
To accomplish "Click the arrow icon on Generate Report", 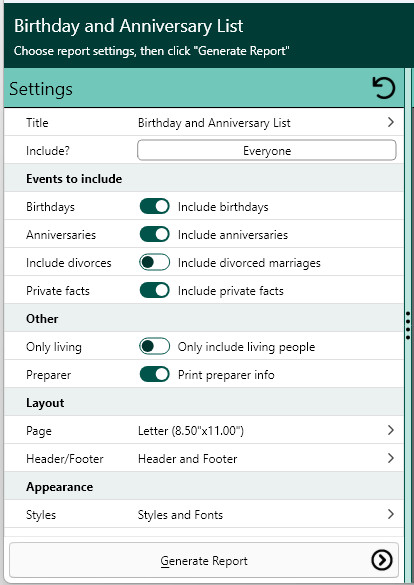I will pyautogui.click(x=382, y=560).
